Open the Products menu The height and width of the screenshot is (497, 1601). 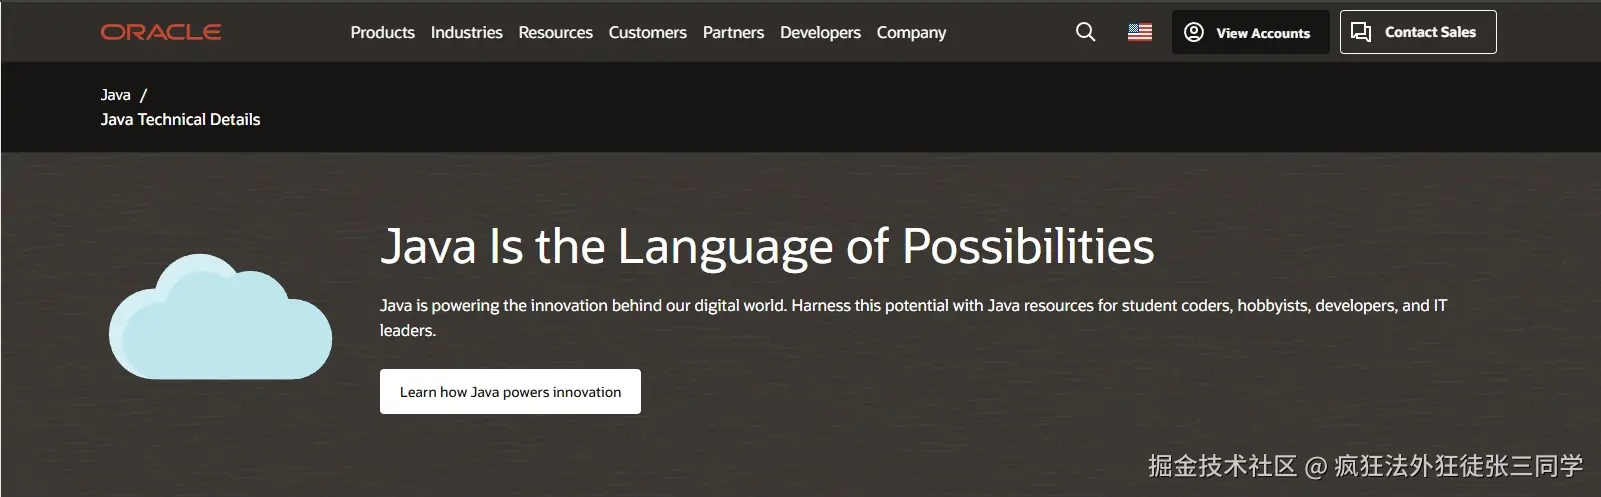382,32
